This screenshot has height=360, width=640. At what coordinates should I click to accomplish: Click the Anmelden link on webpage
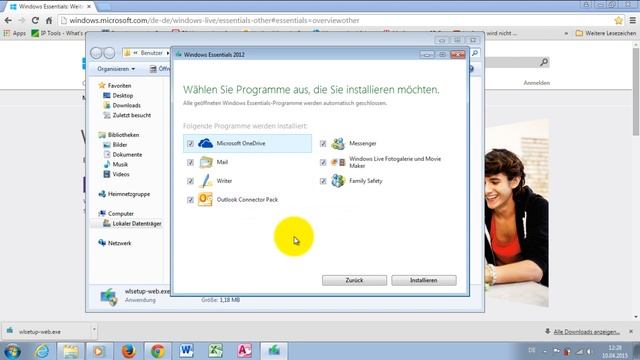point(536,83)
